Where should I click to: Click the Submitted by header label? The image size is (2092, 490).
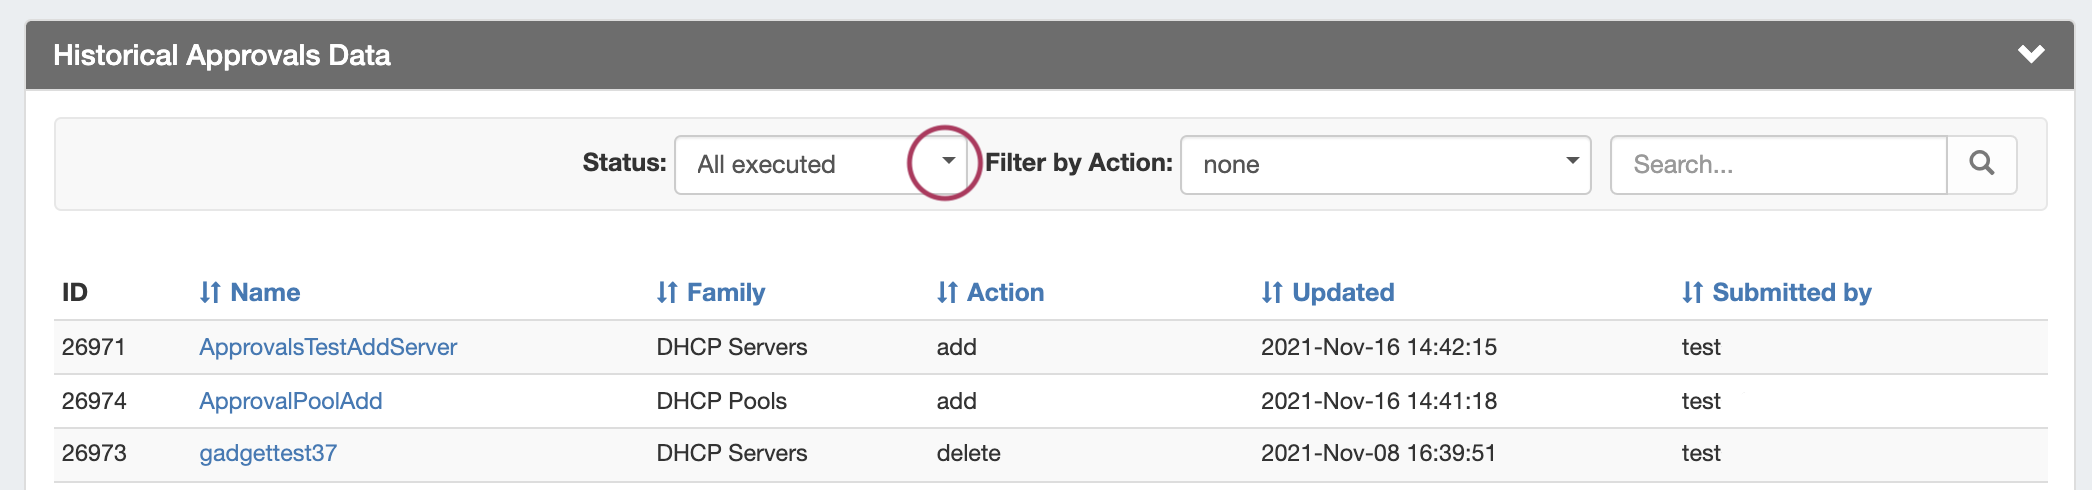(1791, 292)
